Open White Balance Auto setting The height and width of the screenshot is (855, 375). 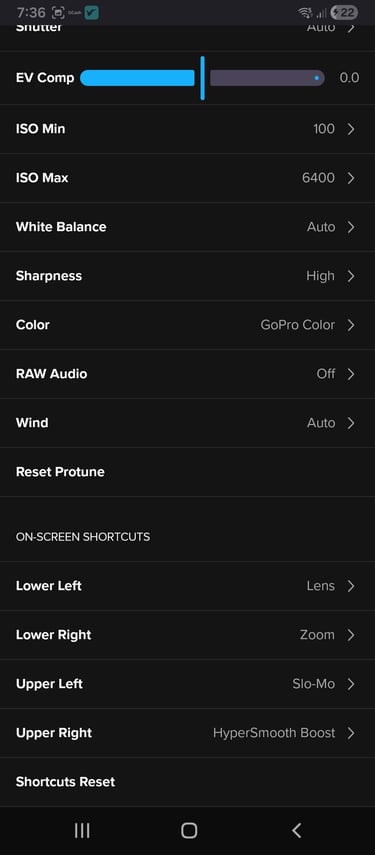pos(188,227)
